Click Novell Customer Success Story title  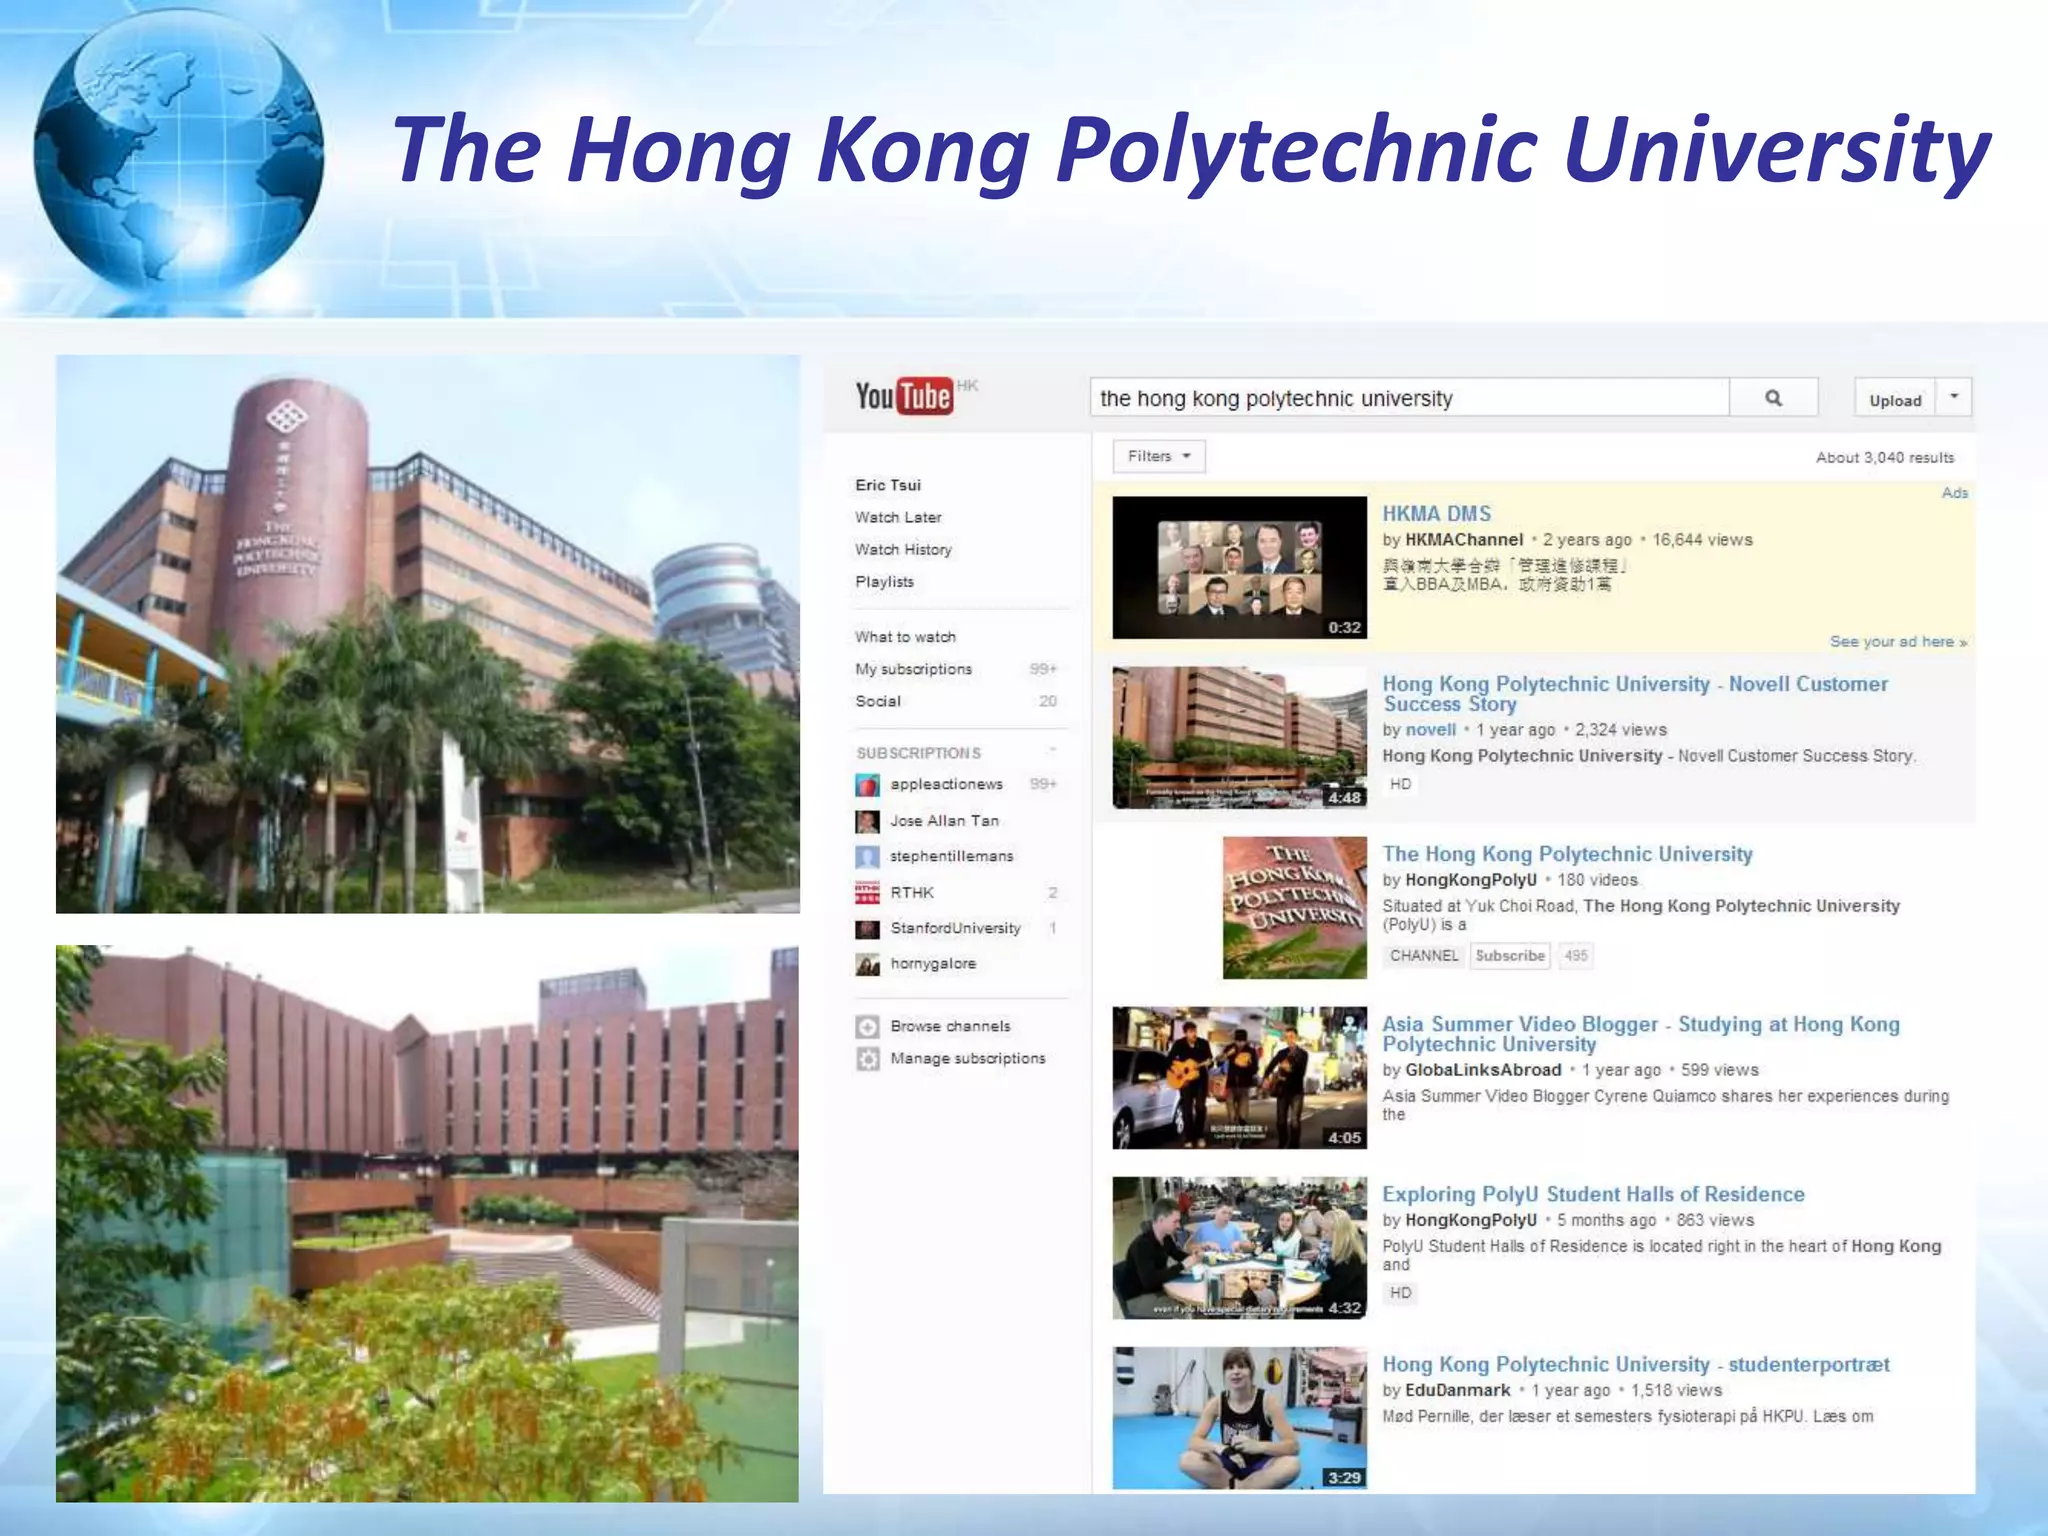click(1635, 694)
